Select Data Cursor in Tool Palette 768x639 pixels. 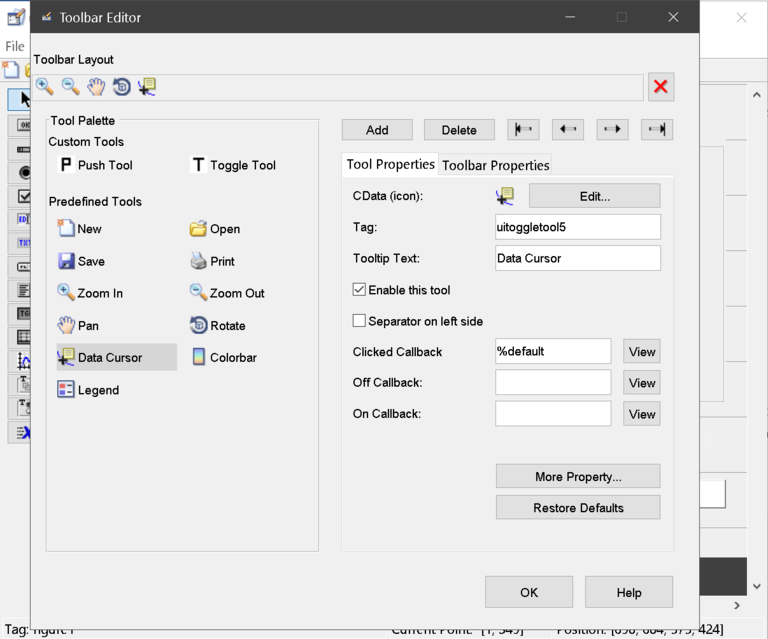(x=117, y=357)
